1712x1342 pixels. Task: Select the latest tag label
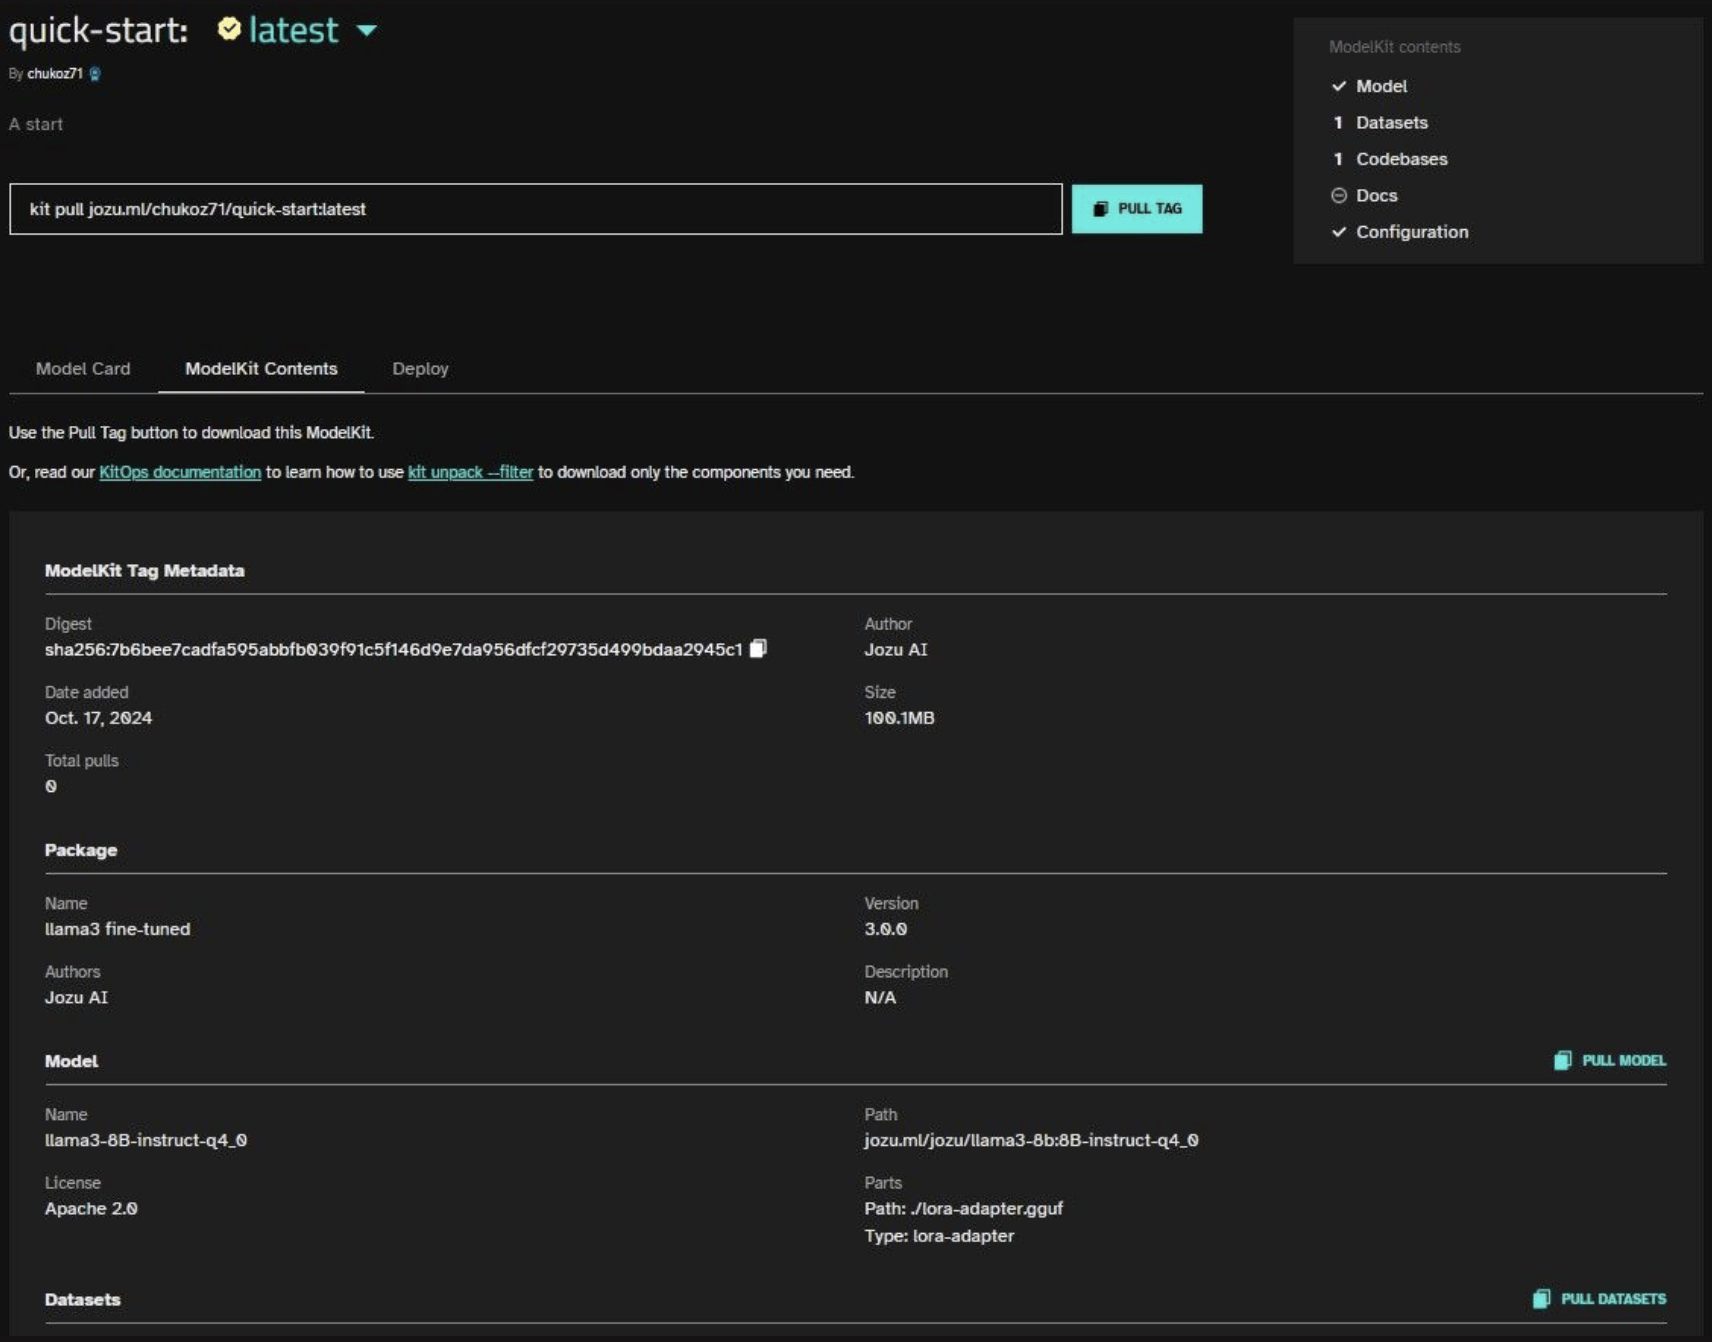click(x=293, y=30)
